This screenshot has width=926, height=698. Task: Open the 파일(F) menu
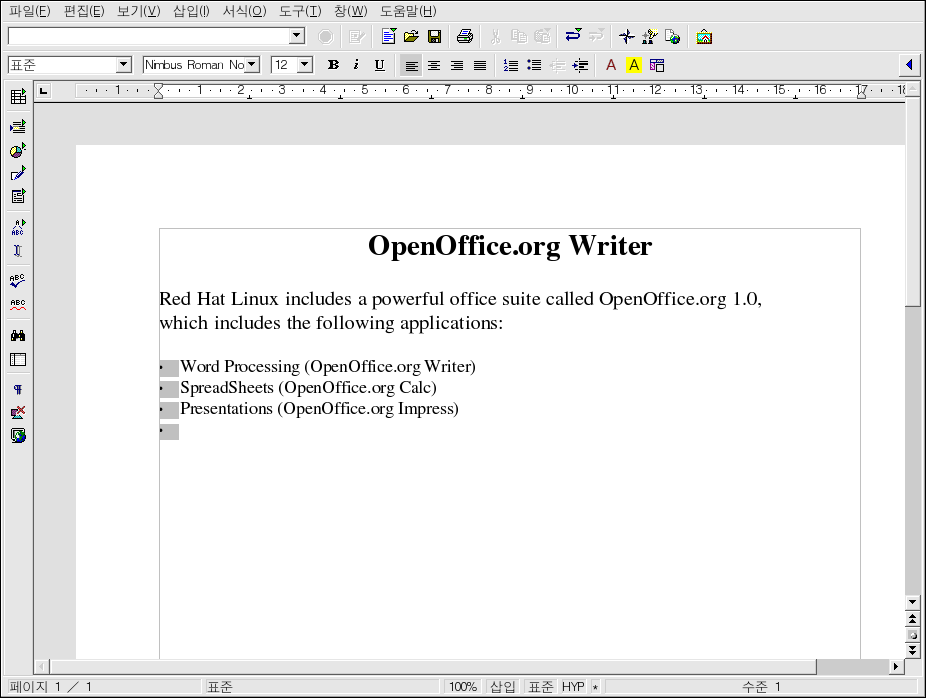pos(29,11)
